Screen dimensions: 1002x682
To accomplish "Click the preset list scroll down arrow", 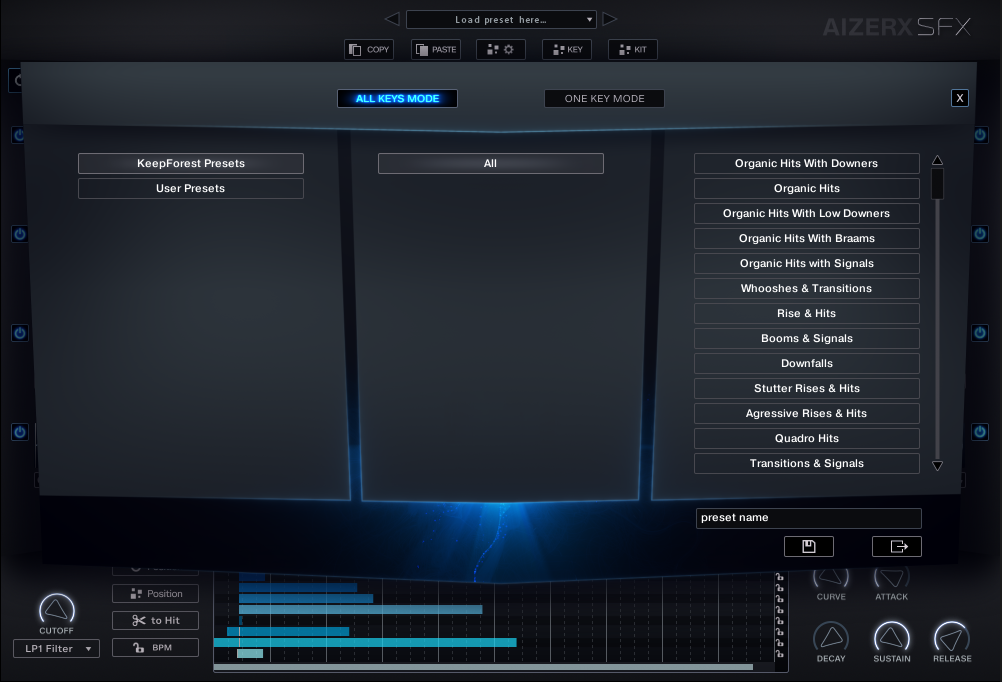I will [937, 466].
